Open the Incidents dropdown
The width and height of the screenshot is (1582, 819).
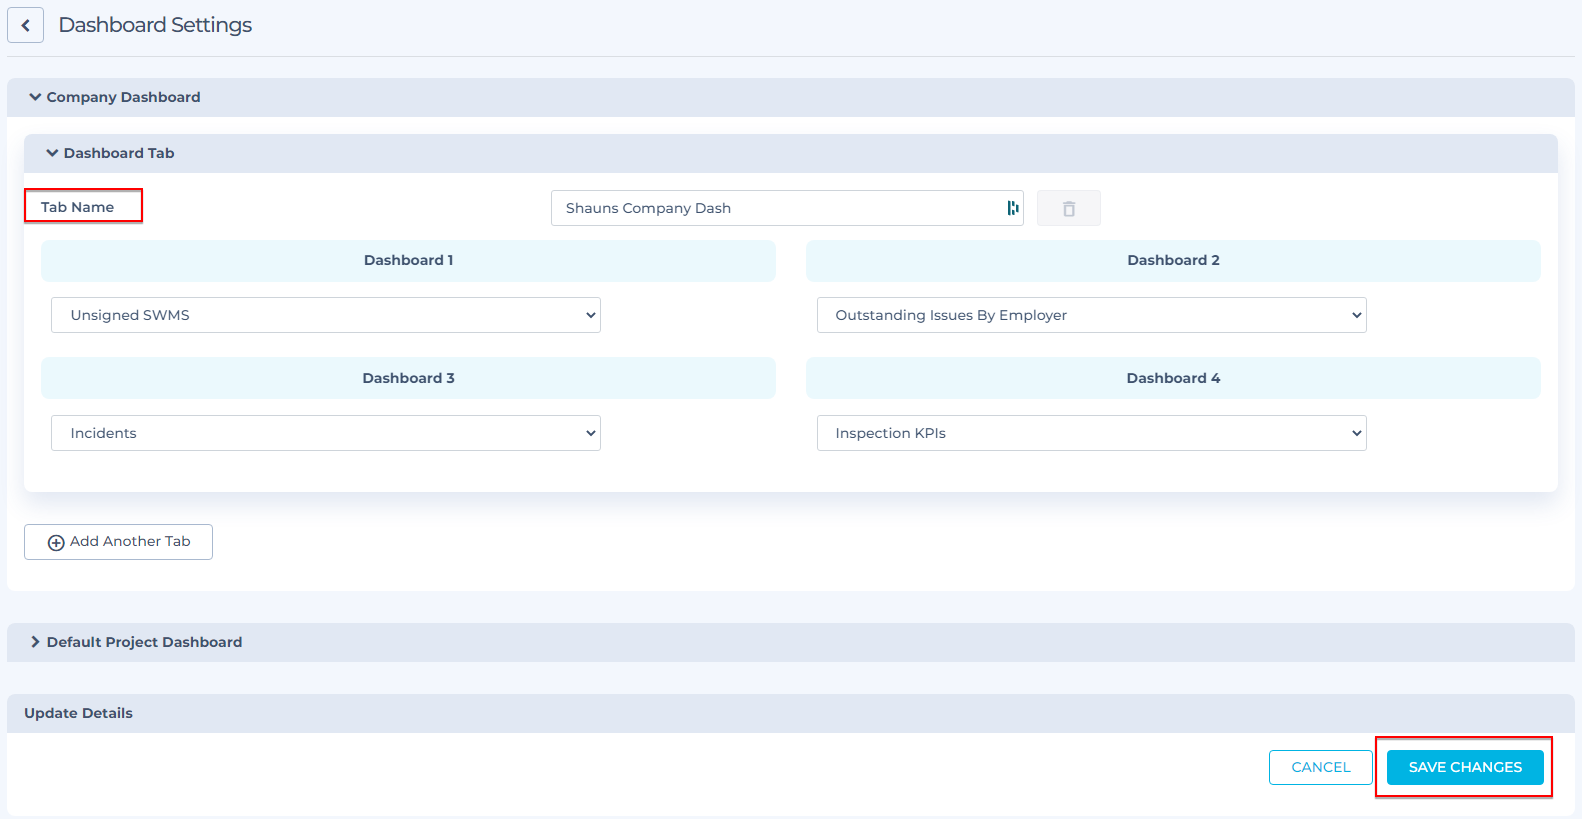coord(325,433)
